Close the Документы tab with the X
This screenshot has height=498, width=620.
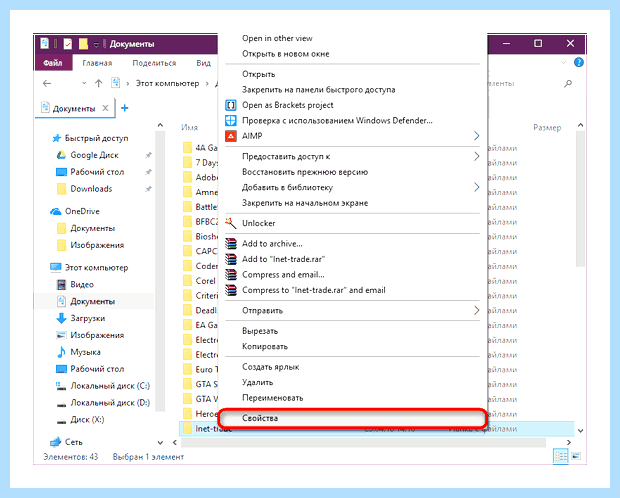tap(105, 108)
